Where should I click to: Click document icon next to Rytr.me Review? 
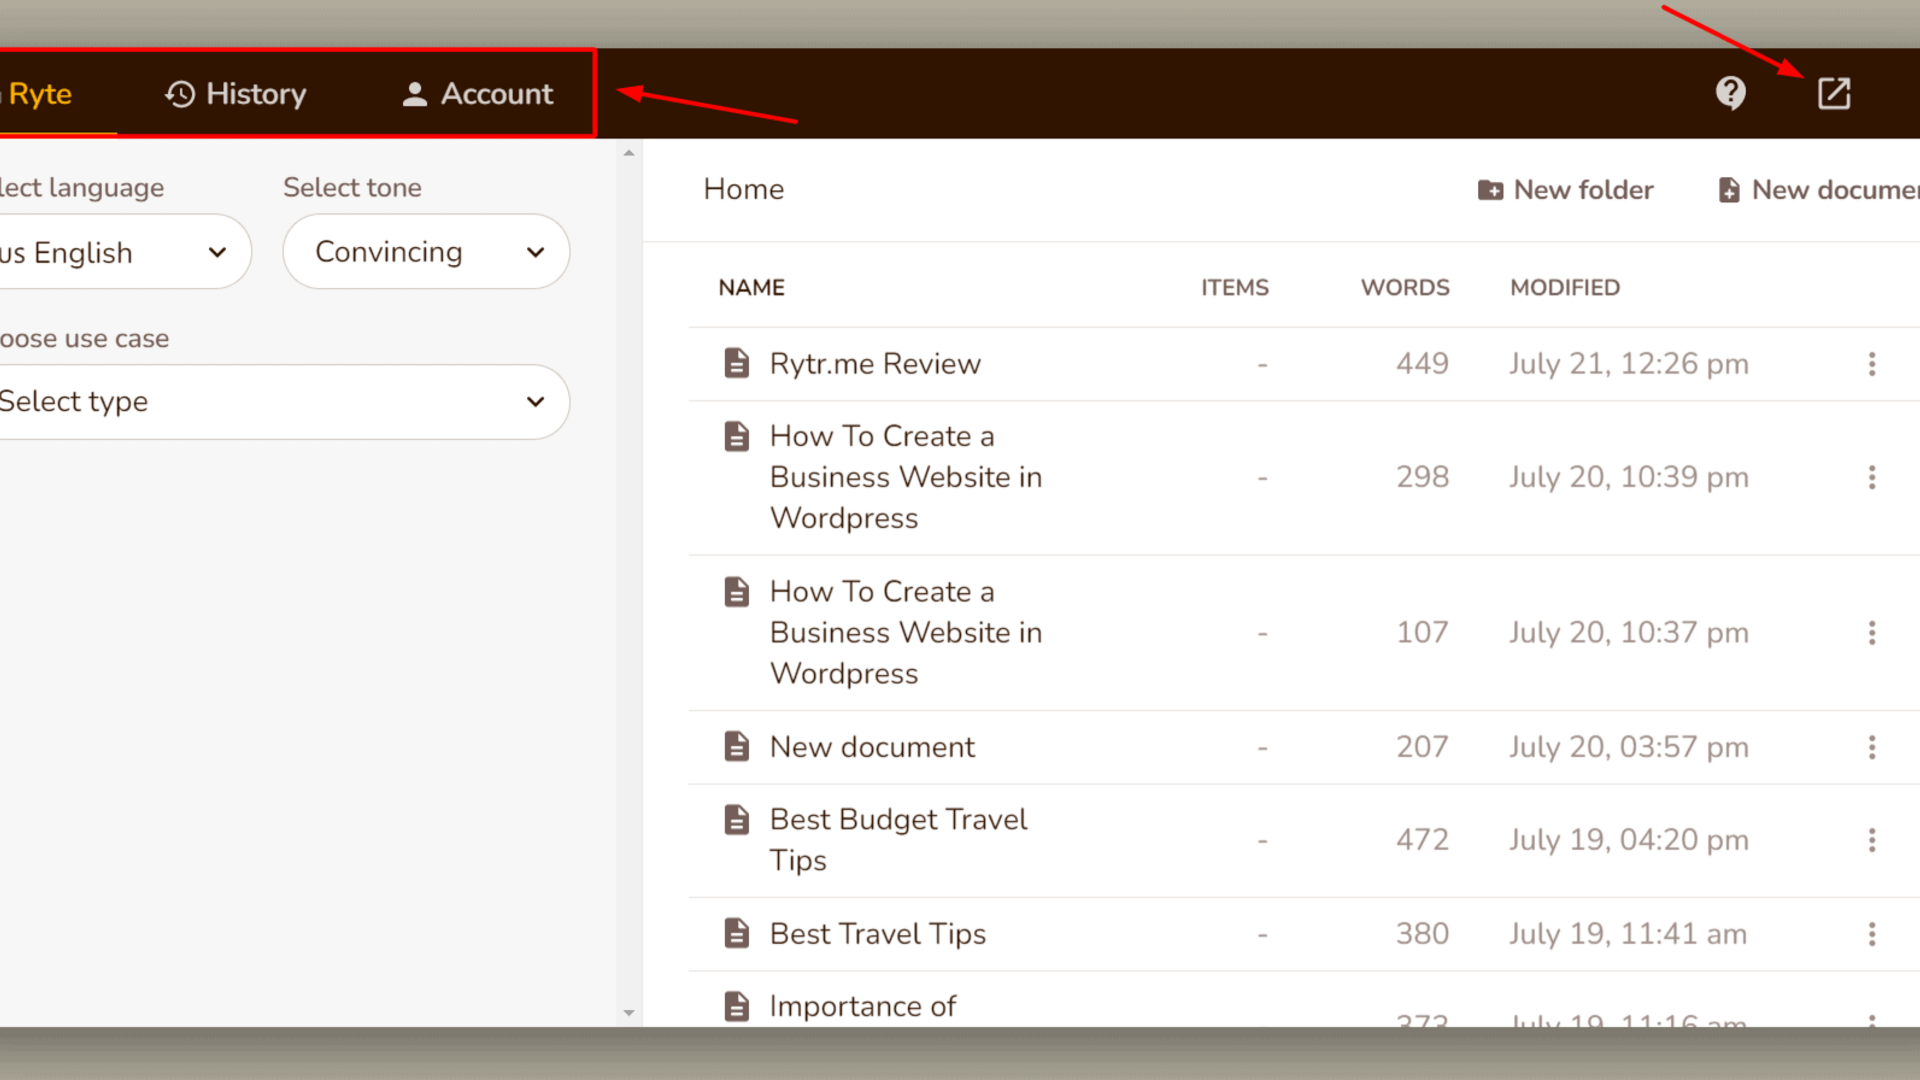(x=737, y=364)
